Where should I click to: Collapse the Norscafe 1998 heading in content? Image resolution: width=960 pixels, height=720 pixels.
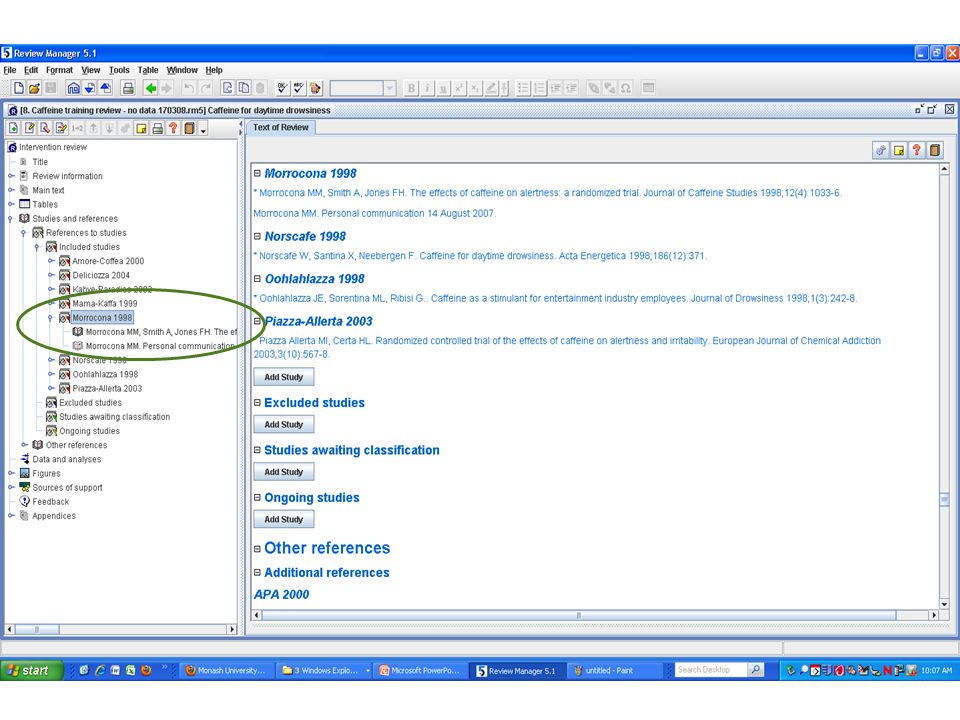(257, 236)
